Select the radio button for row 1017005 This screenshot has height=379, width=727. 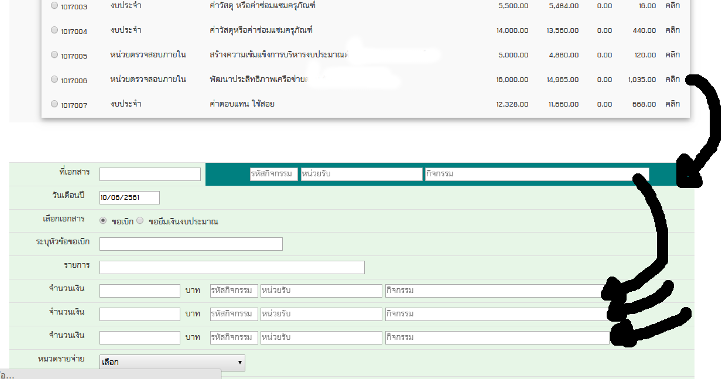[54, 55]
